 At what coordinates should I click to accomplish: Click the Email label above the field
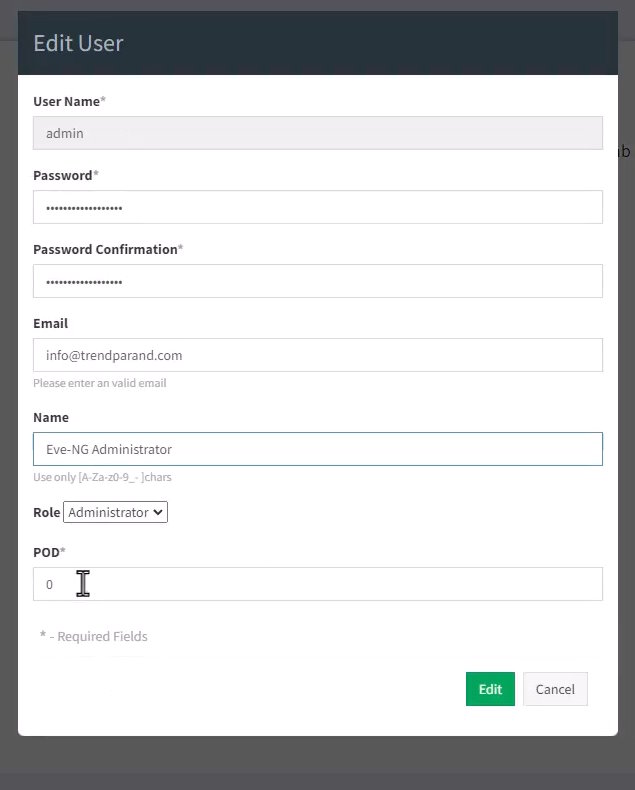click(x=50, y=323)
